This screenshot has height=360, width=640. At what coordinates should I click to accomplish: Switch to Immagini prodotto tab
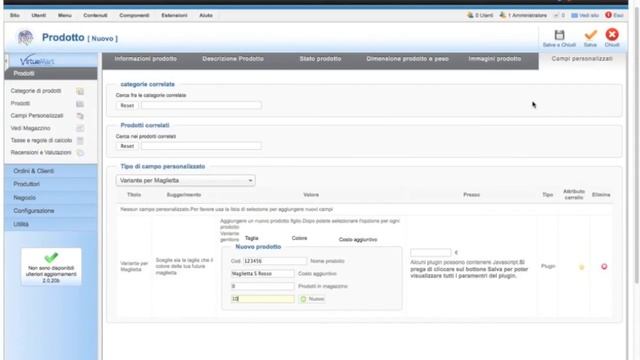tap(495, 59)
